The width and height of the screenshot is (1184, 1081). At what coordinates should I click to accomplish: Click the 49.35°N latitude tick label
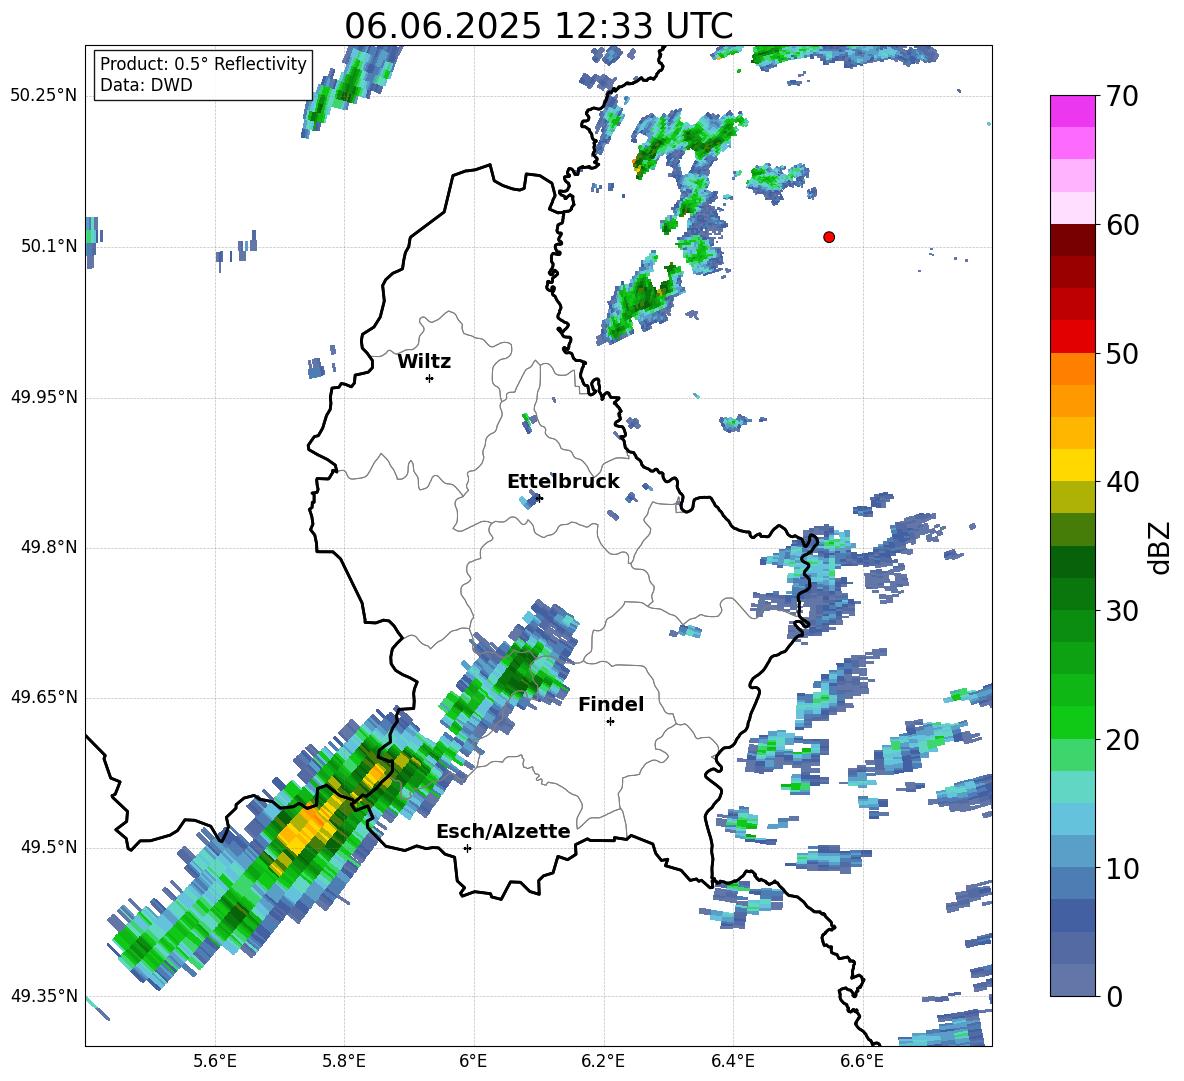44,996
